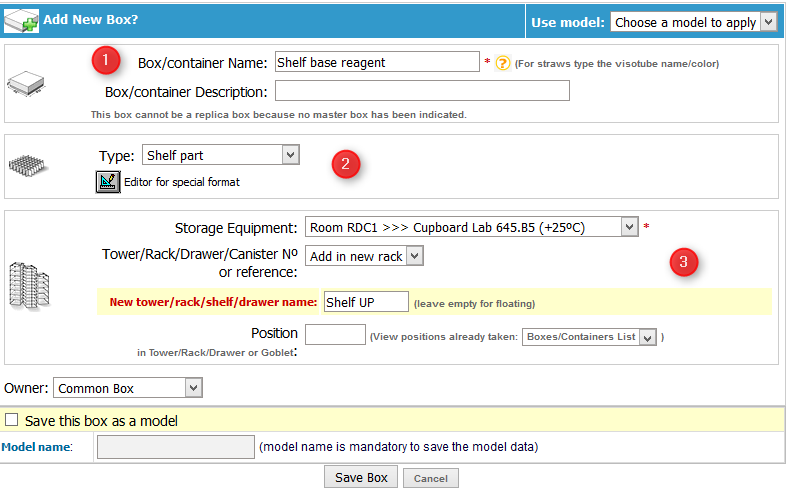Click the replica box notice text

(279, 115)
